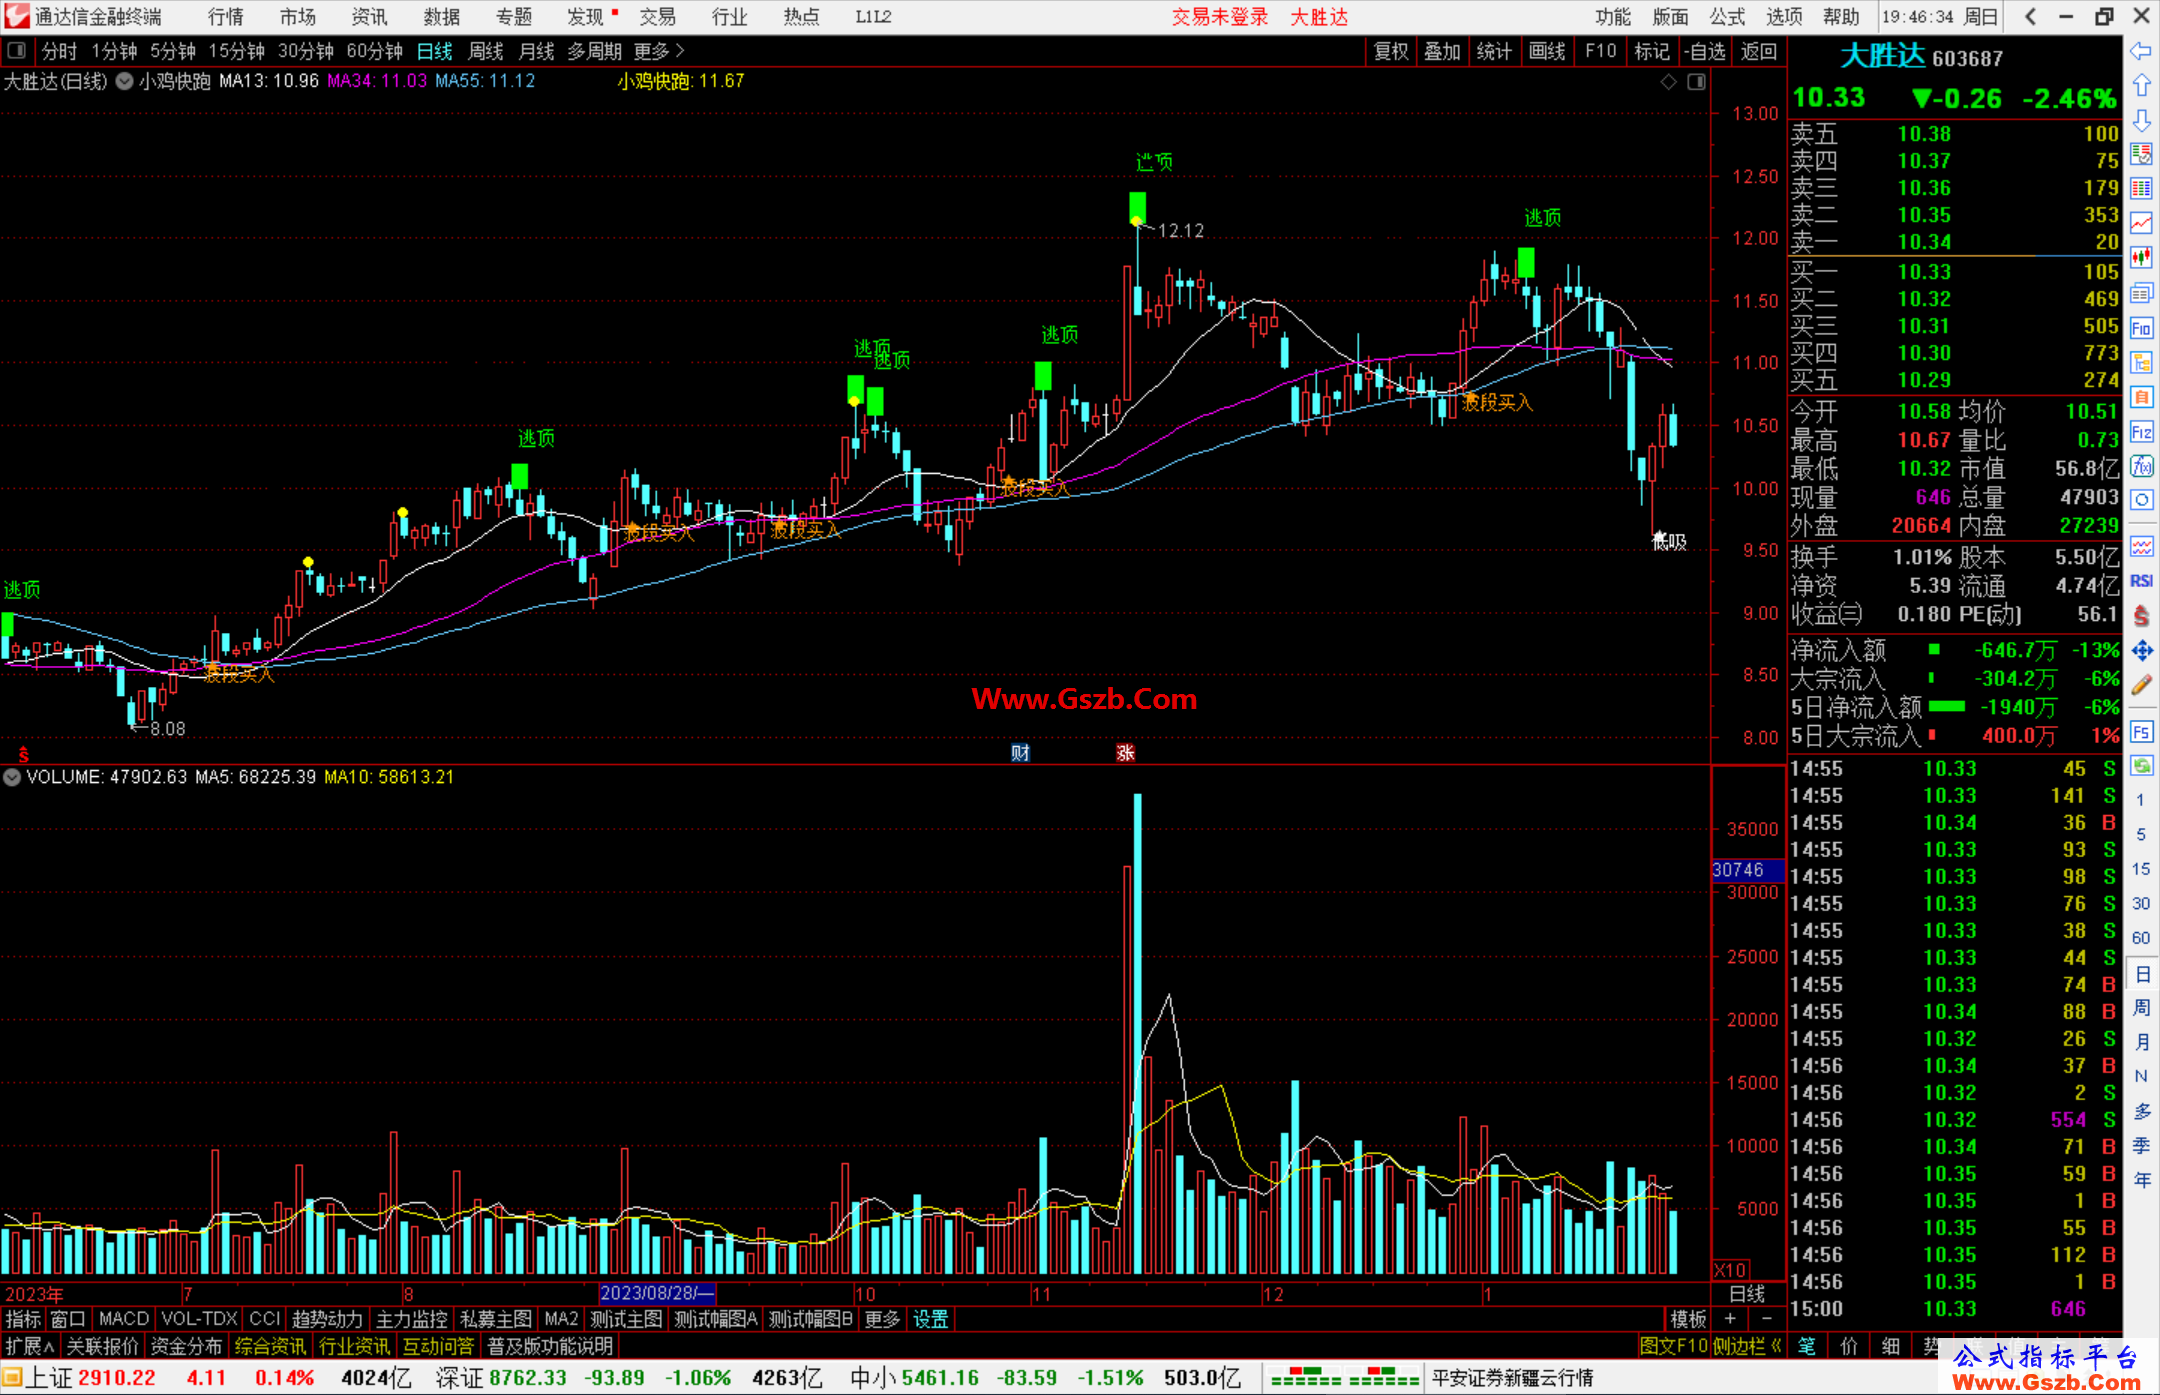Click the 2023/08/28 date marker

coord(657,1293)
